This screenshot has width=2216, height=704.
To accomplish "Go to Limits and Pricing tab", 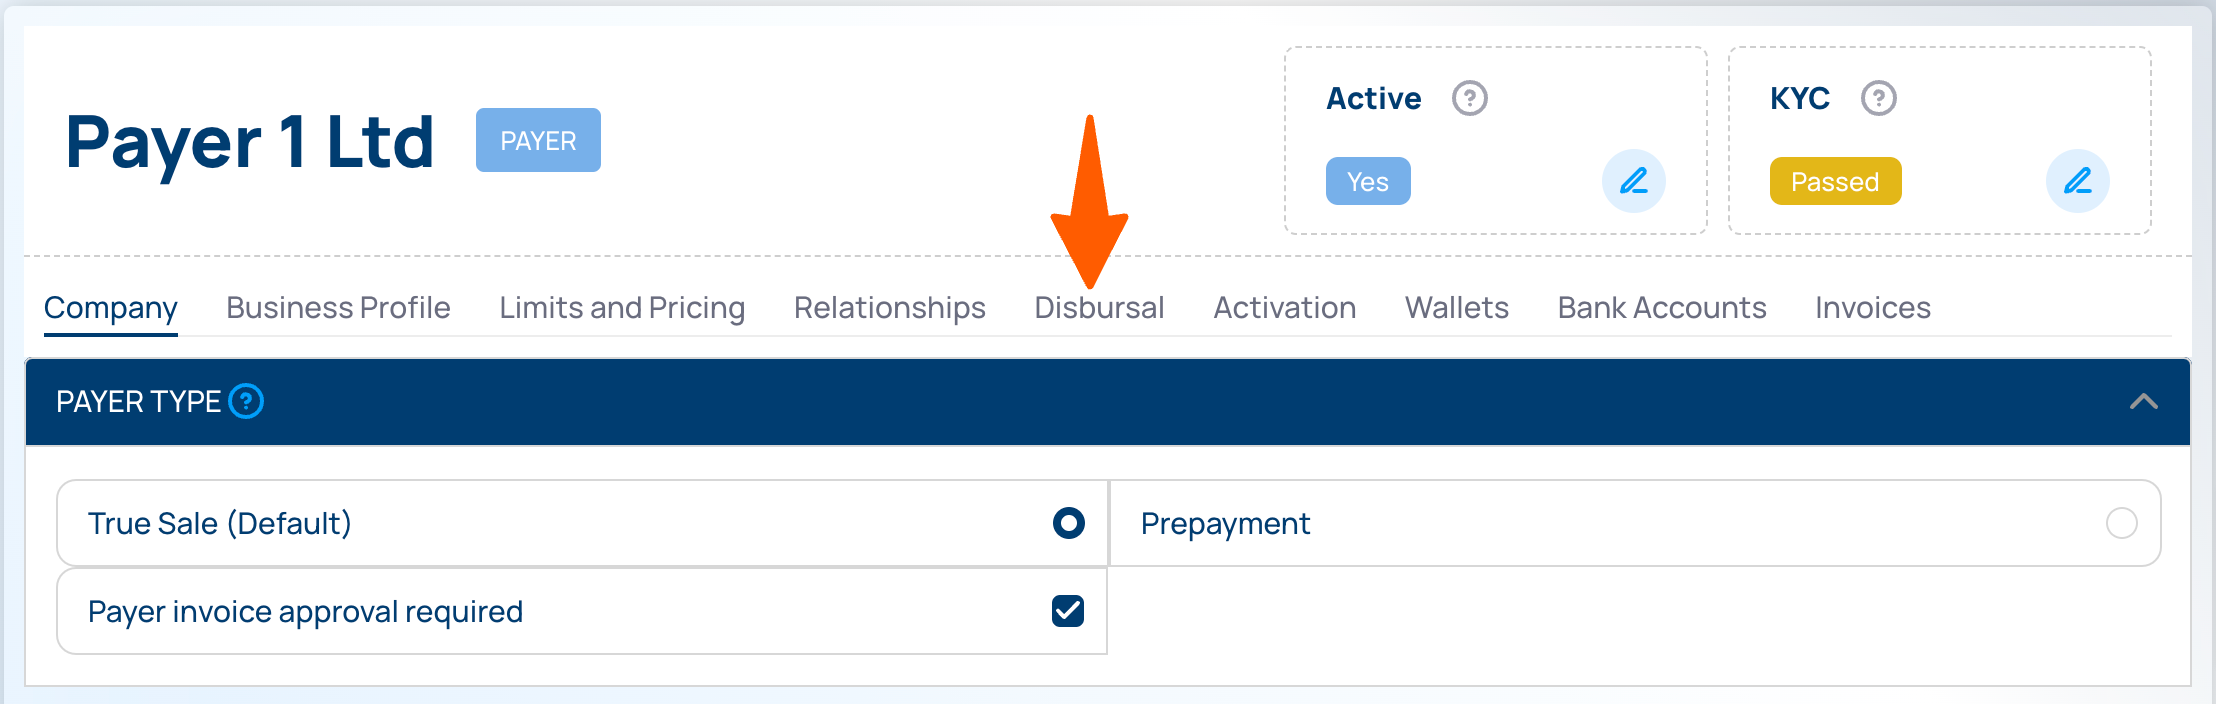I will click(622, 308).
